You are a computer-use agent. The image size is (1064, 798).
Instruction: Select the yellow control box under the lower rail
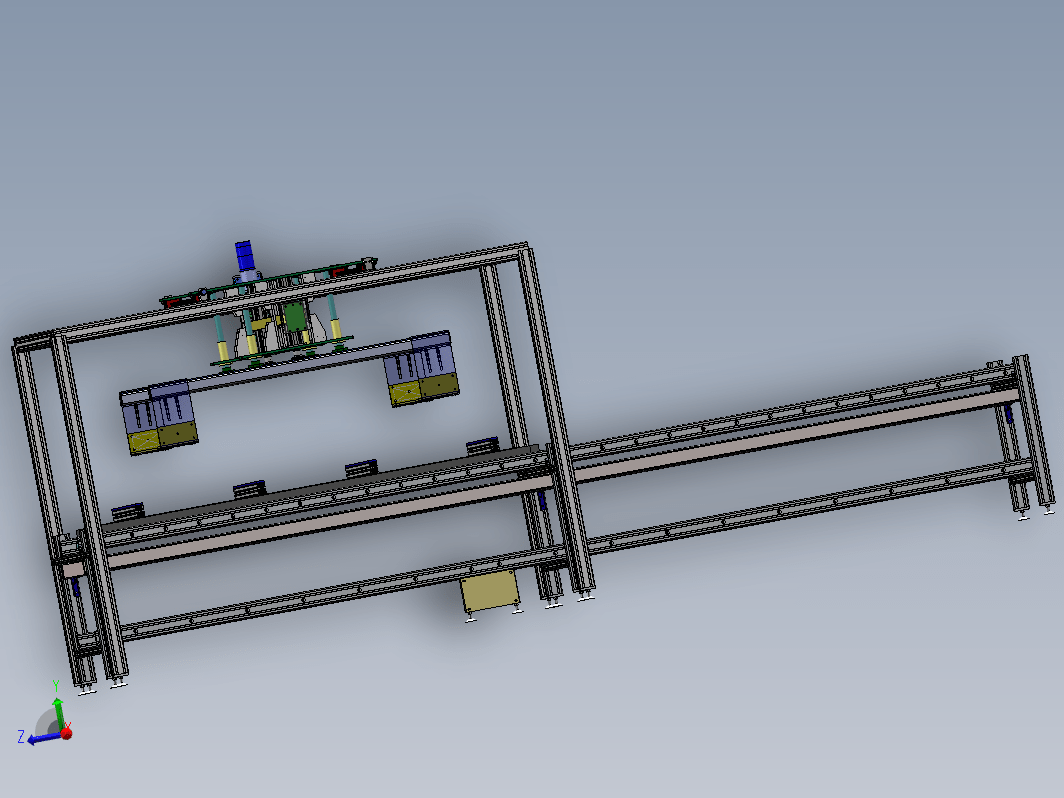point(490,590)
